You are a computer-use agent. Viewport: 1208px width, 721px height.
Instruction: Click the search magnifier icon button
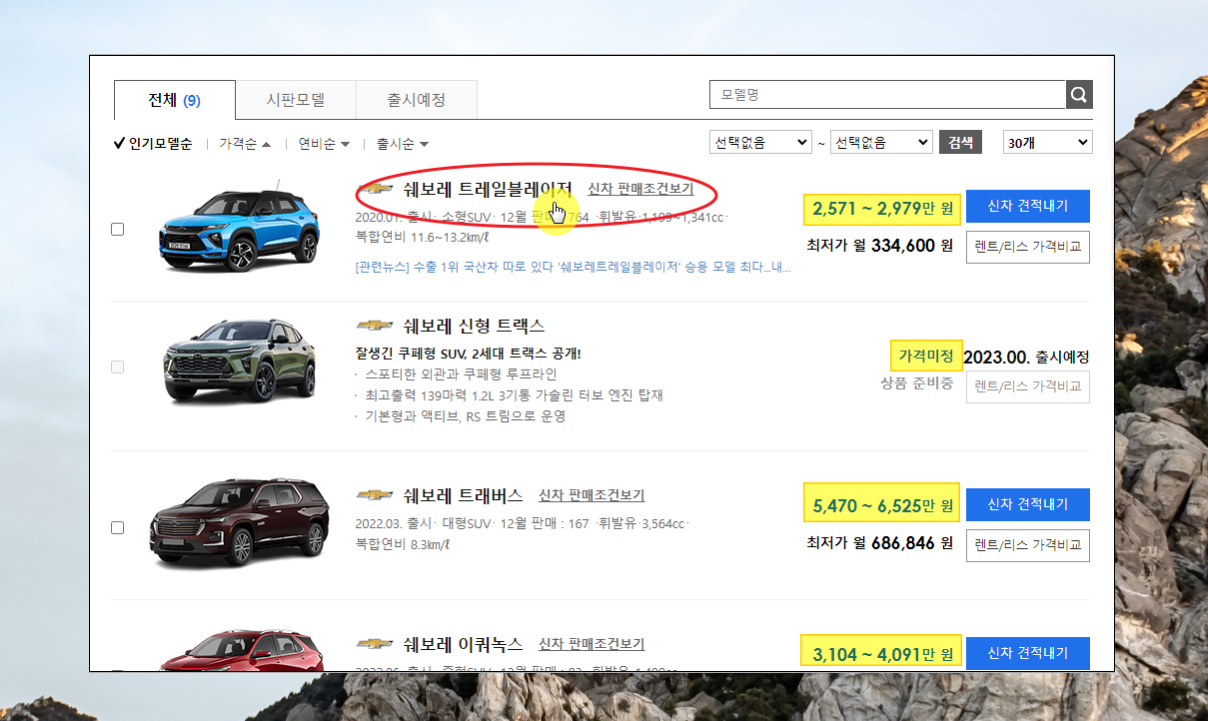1079,95
